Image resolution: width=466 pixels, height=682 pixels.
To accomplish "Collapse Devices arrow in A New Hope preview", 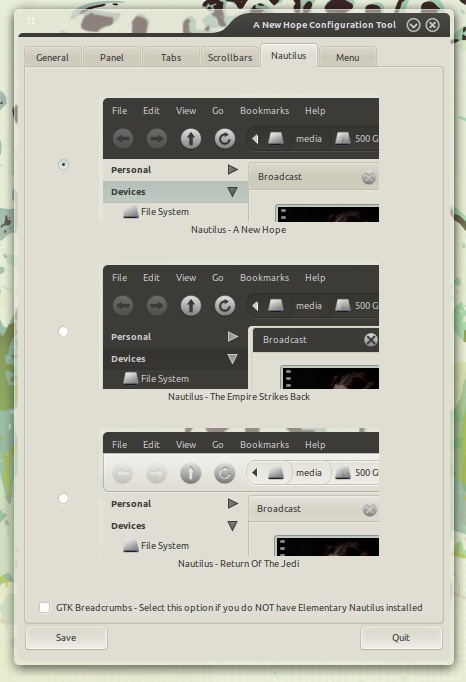I will [x=232, y=192].
